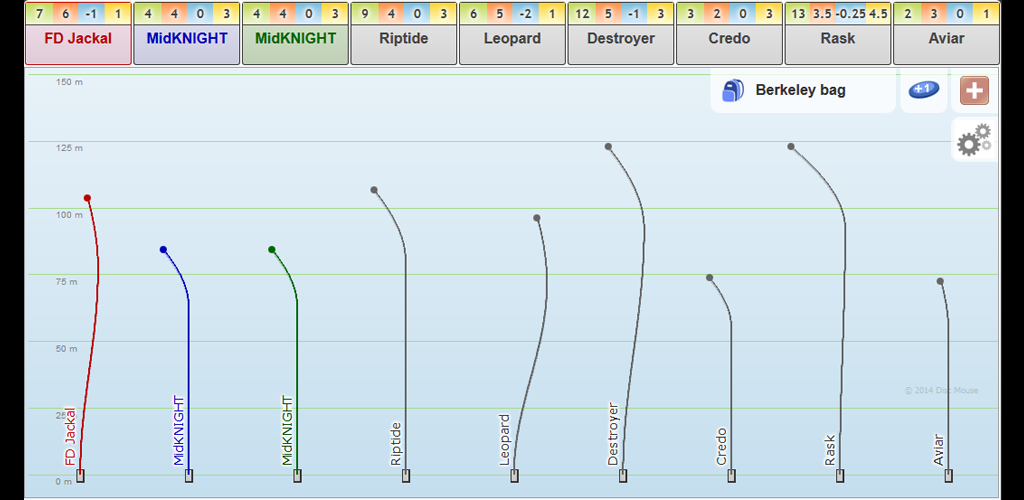
Task: Click the blue MidKNIGHT tee marker at 0 m
Action: (189, 476)
